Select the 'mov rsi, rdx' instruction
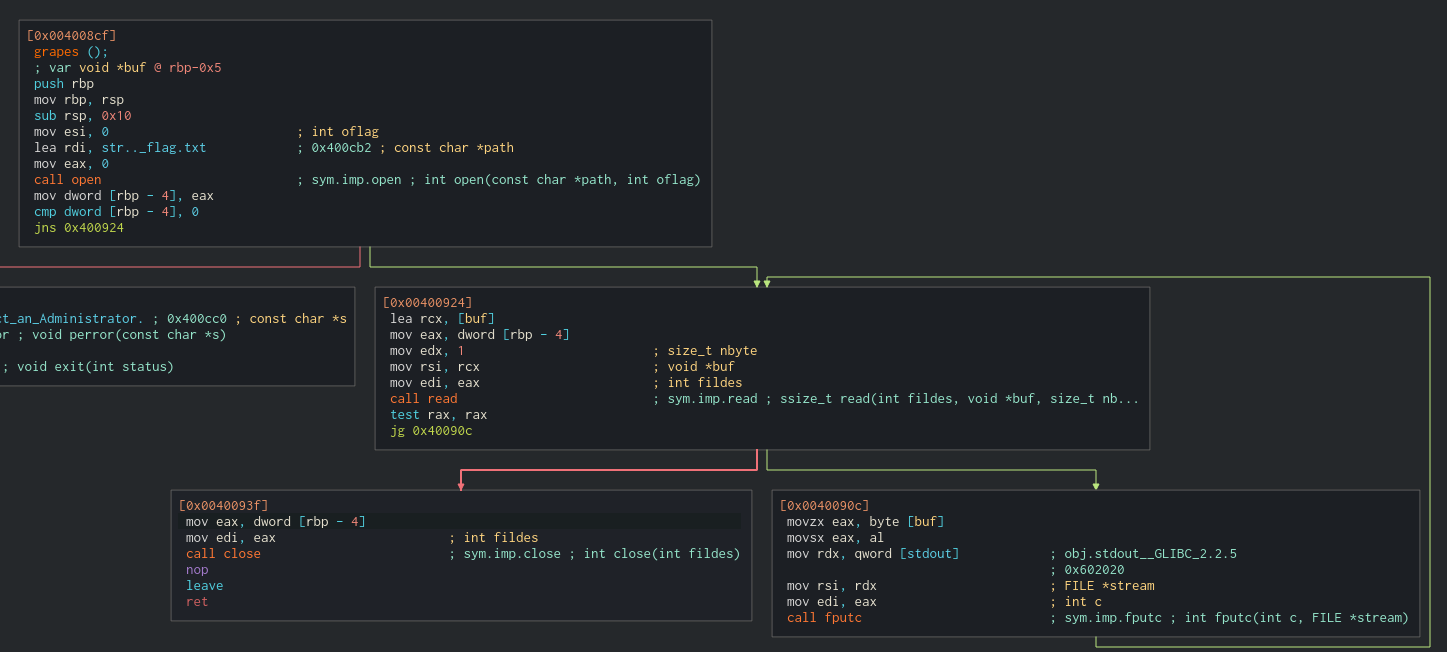Screen dimensions: 1447x652 (x=832, y=586)
